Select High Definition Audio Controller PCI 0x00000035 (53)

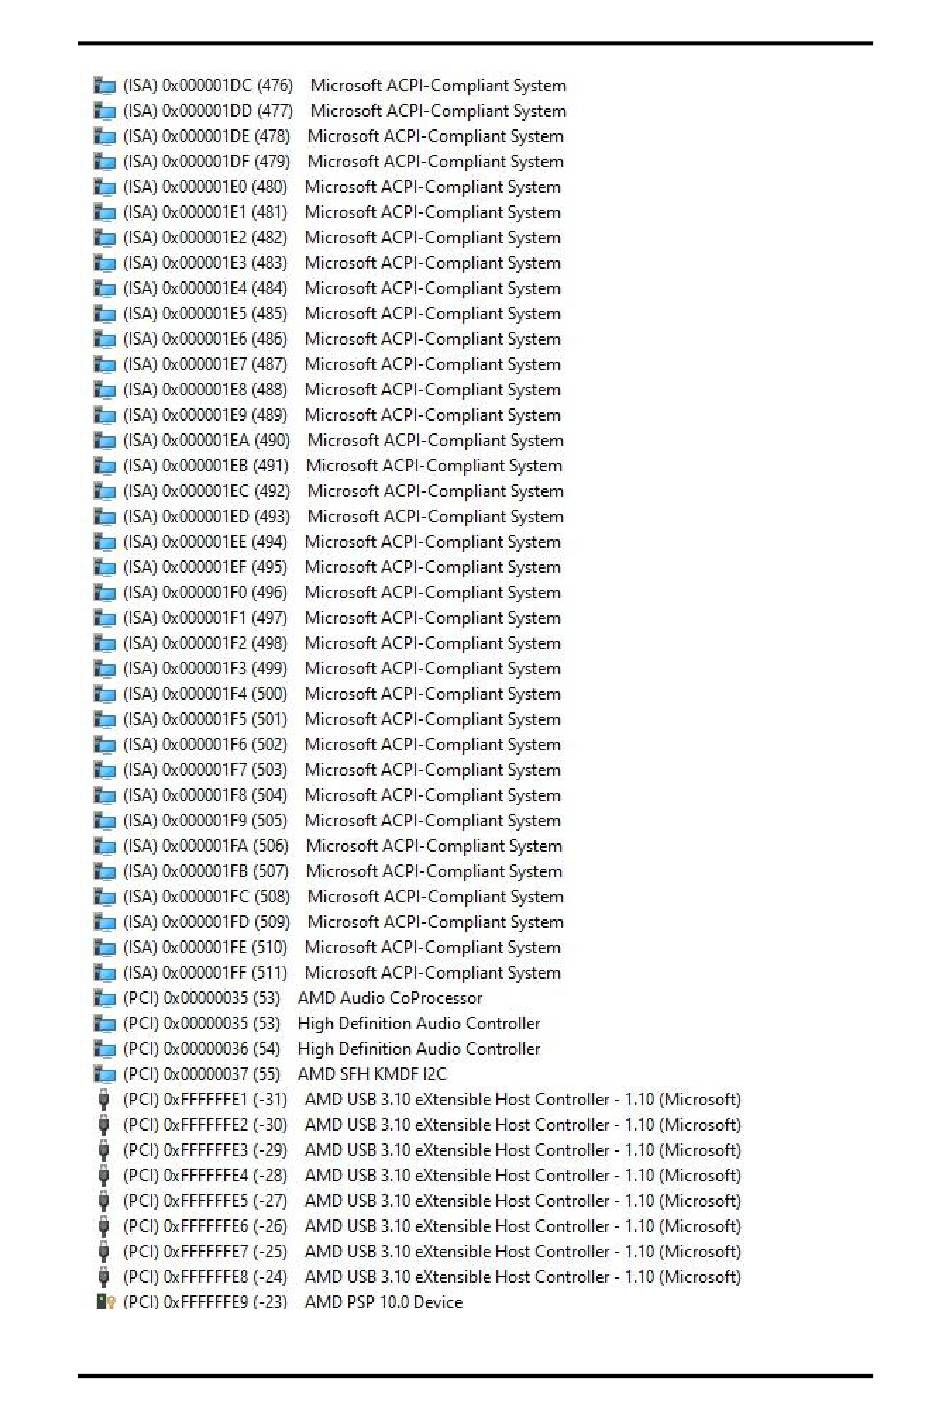click(317, 1024)
